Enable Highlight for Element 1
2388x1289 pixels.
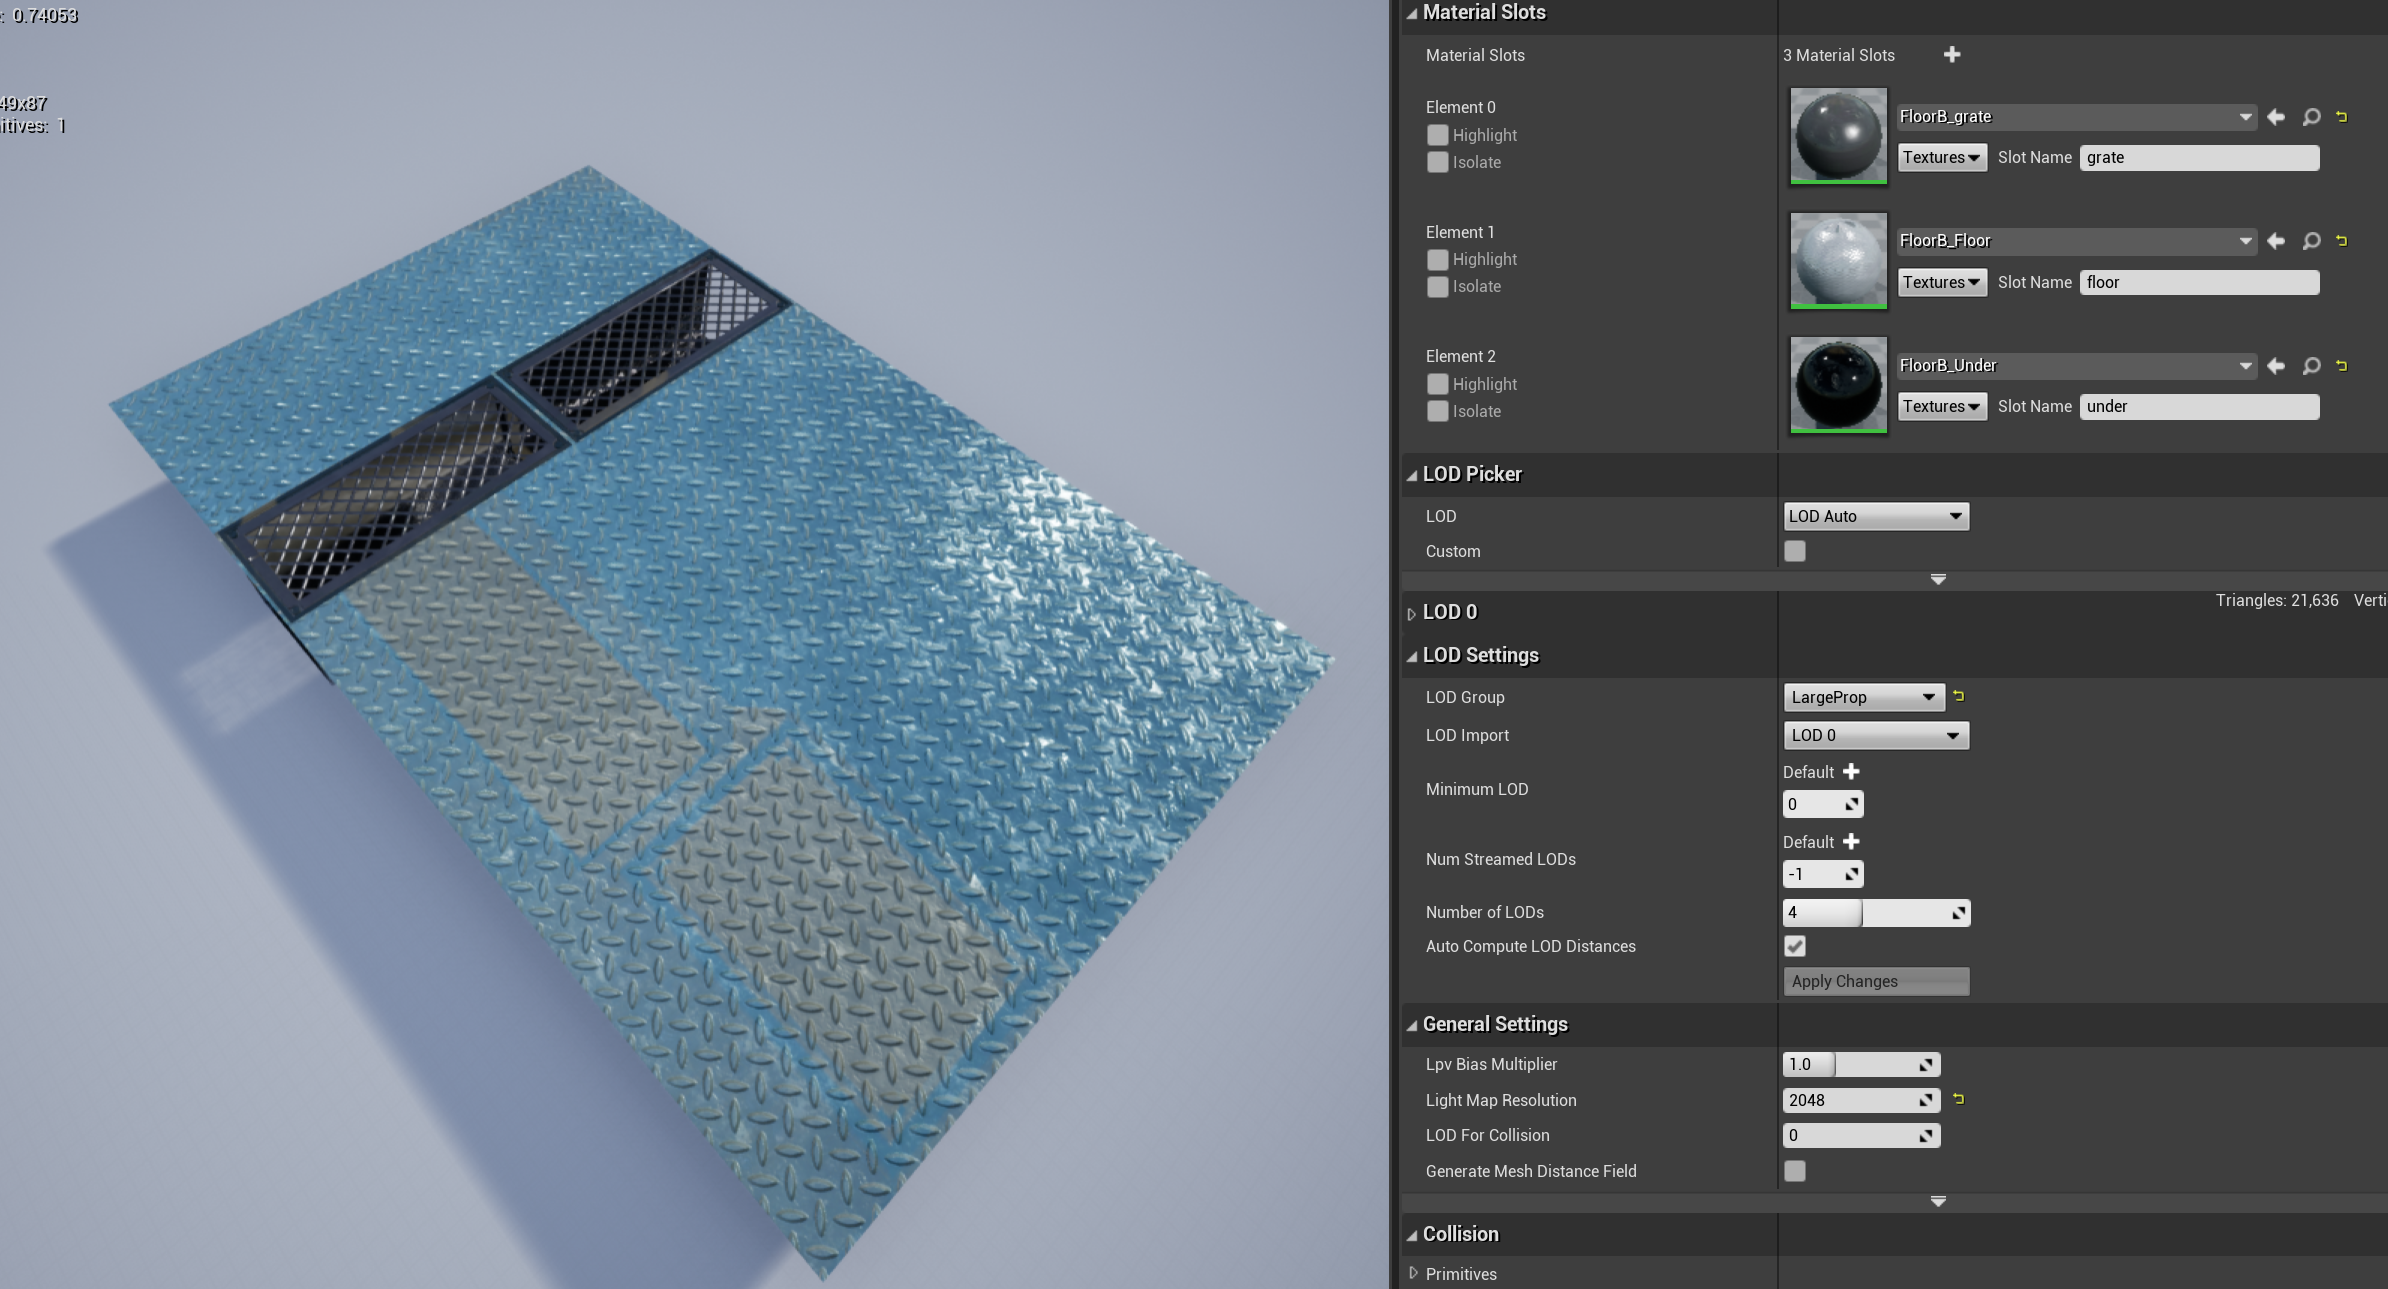1437,259
